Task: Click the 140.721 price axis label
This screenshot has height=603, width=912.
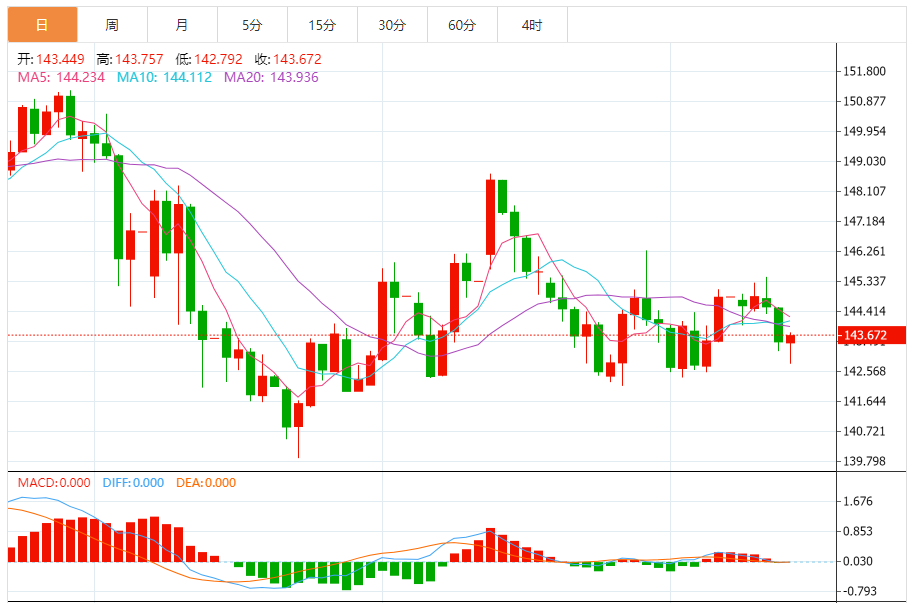Action: click(x=864, y=431)
